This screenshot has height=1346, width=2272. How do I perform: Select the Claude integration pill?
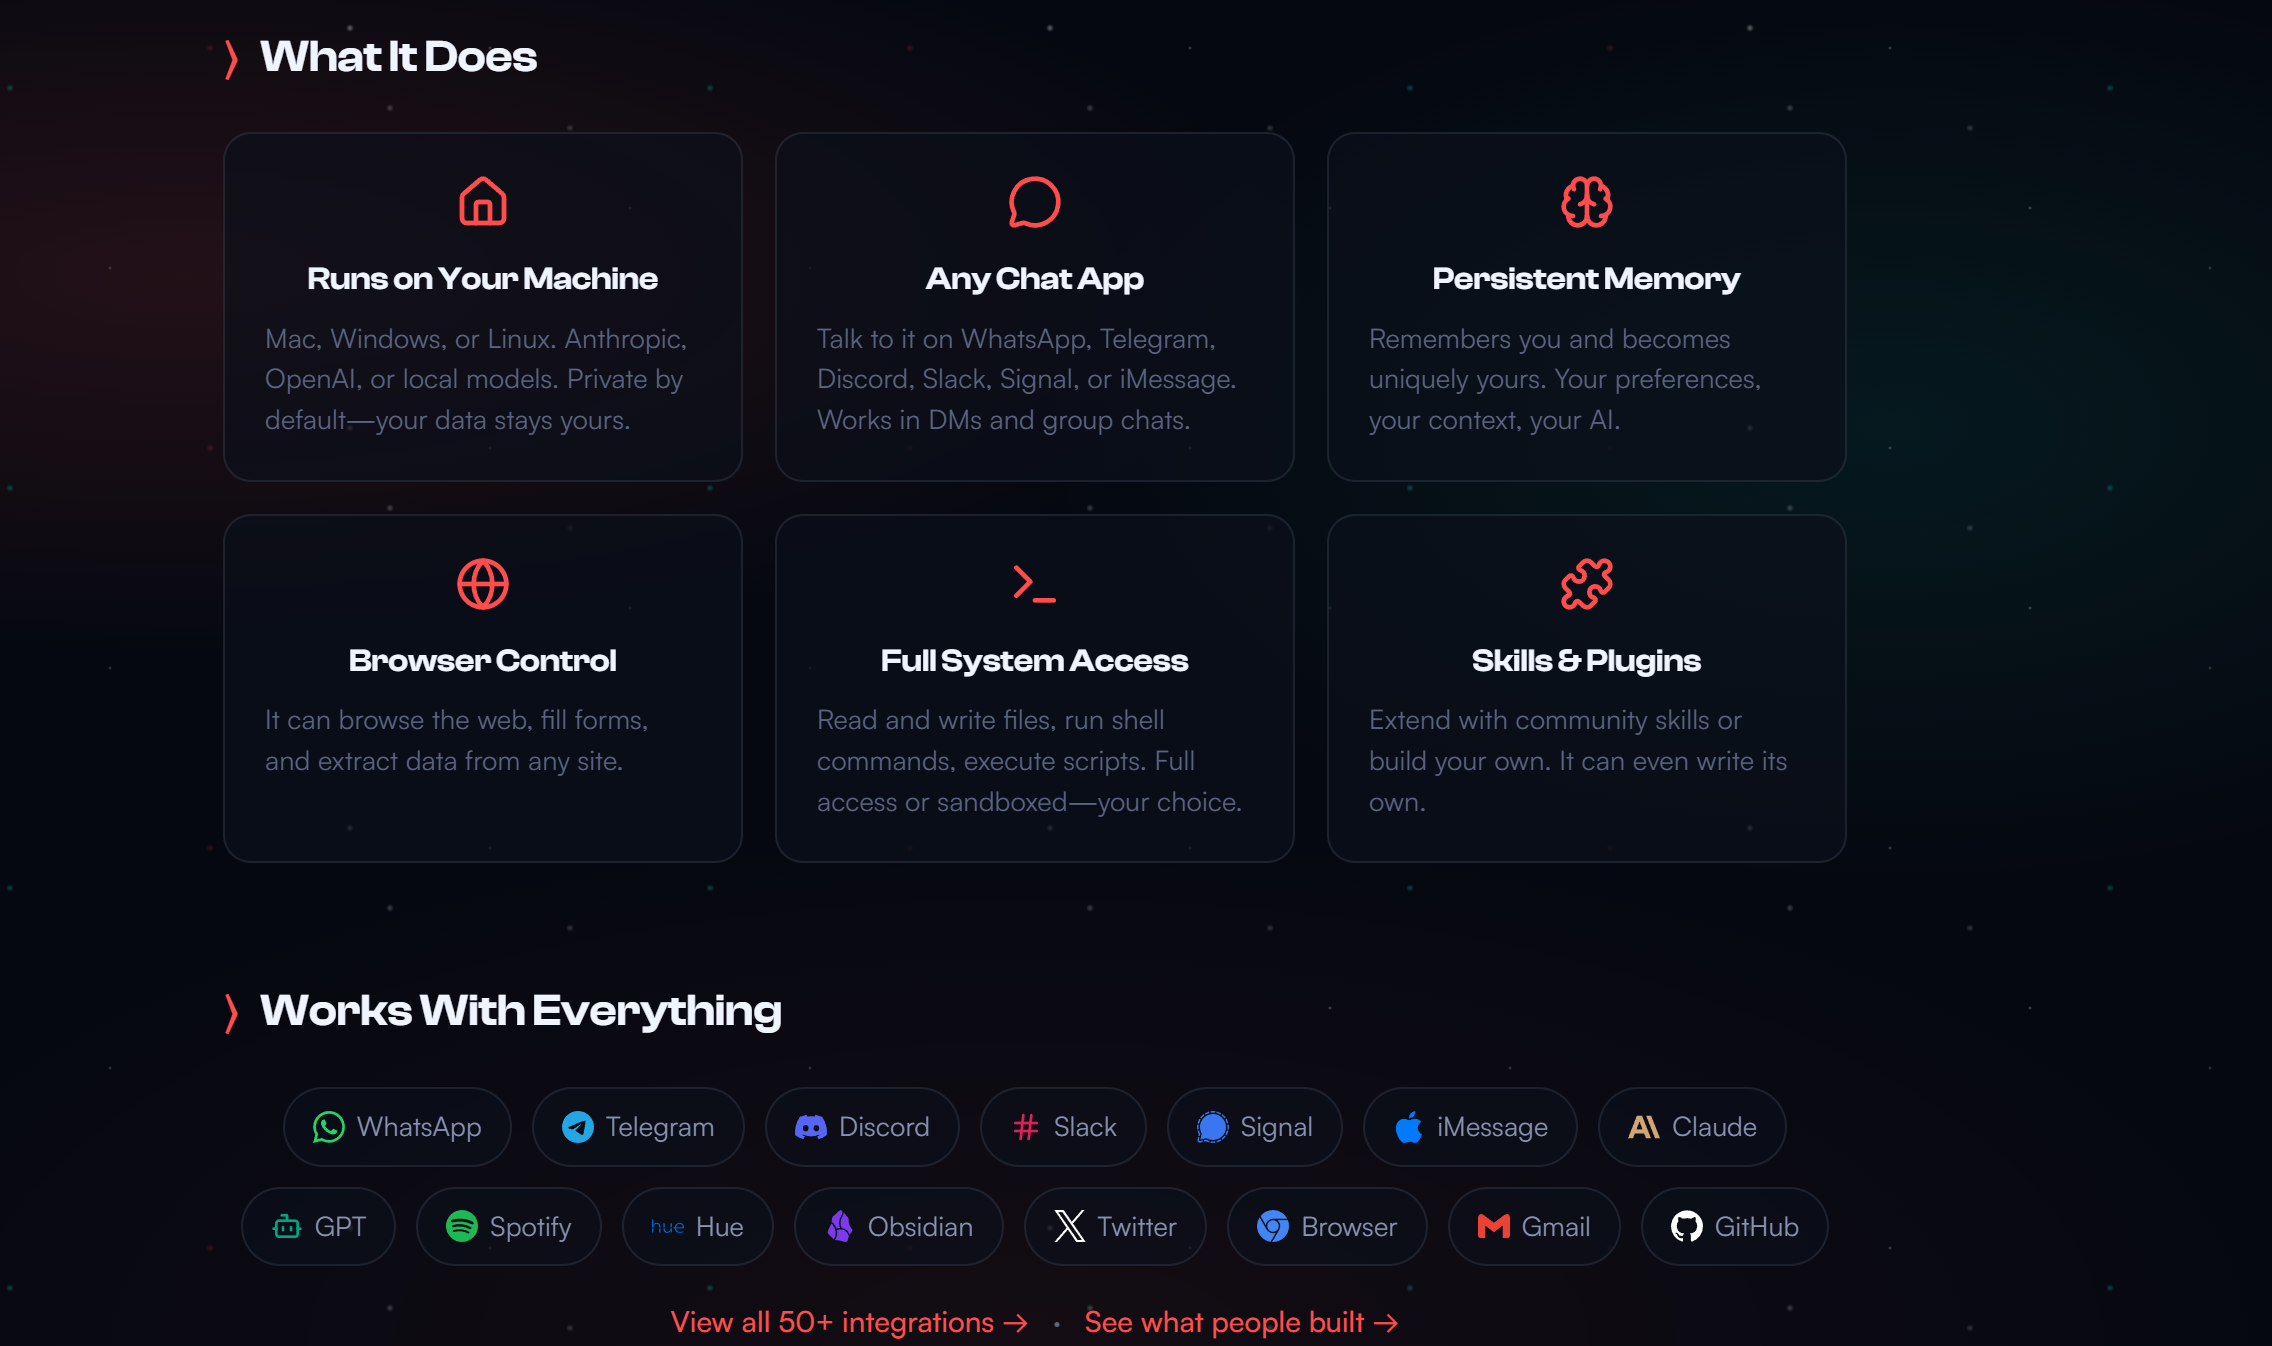click(x=1692, y=1127)
